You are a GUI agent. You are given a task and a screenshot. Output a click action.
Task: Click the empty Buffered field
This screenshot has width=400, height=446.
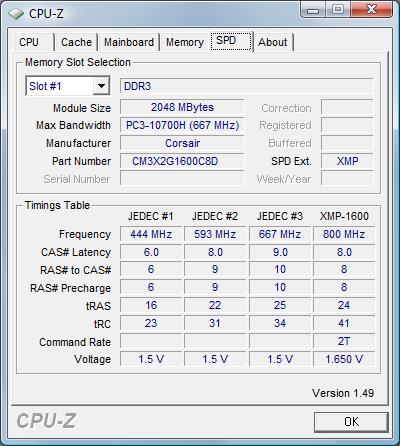click(x=347, y=143)
